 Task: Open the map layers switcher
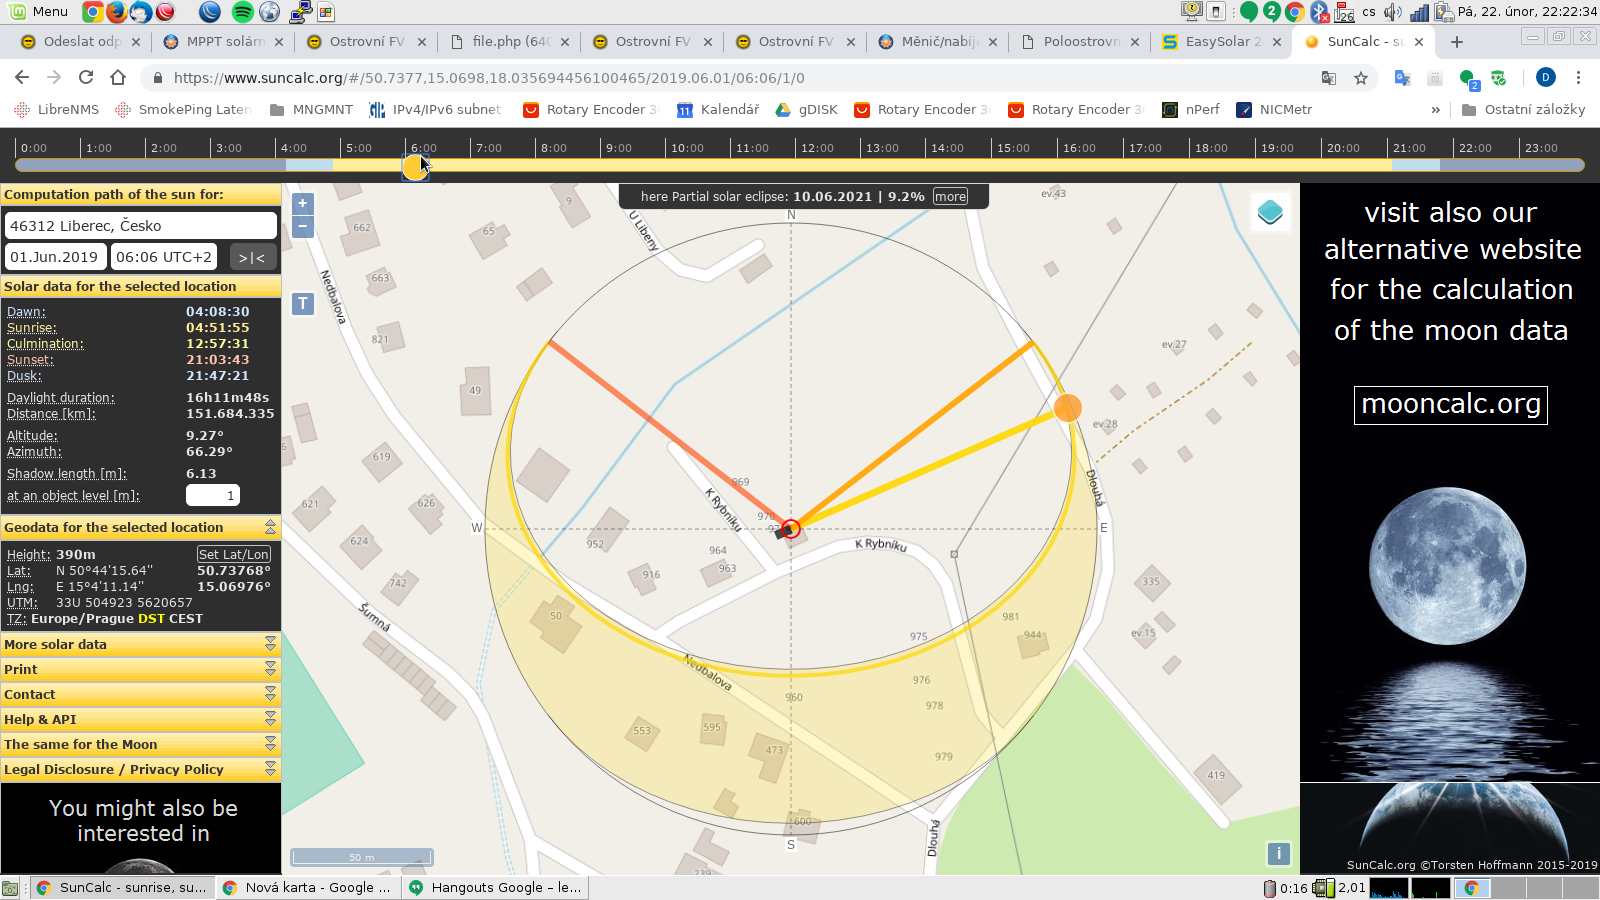pos(1270,212)
